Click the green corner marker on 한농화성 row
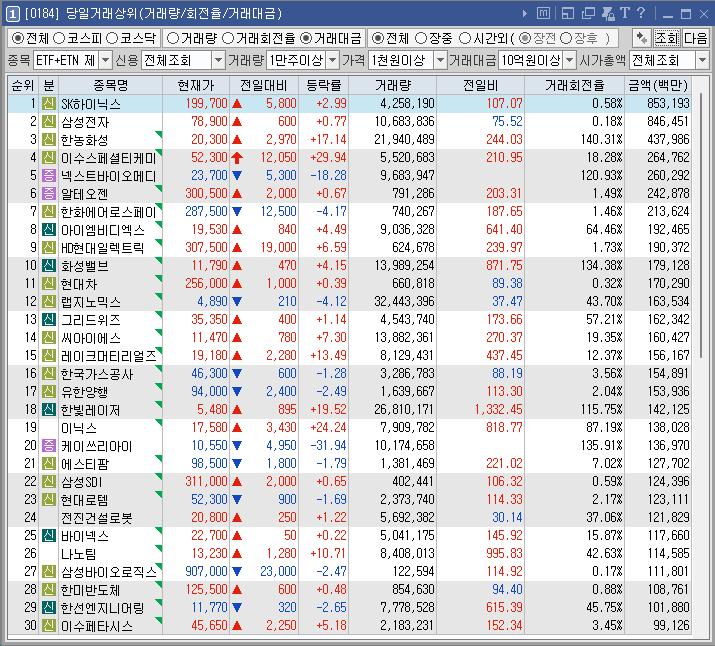715x646 pixels. 159,134
